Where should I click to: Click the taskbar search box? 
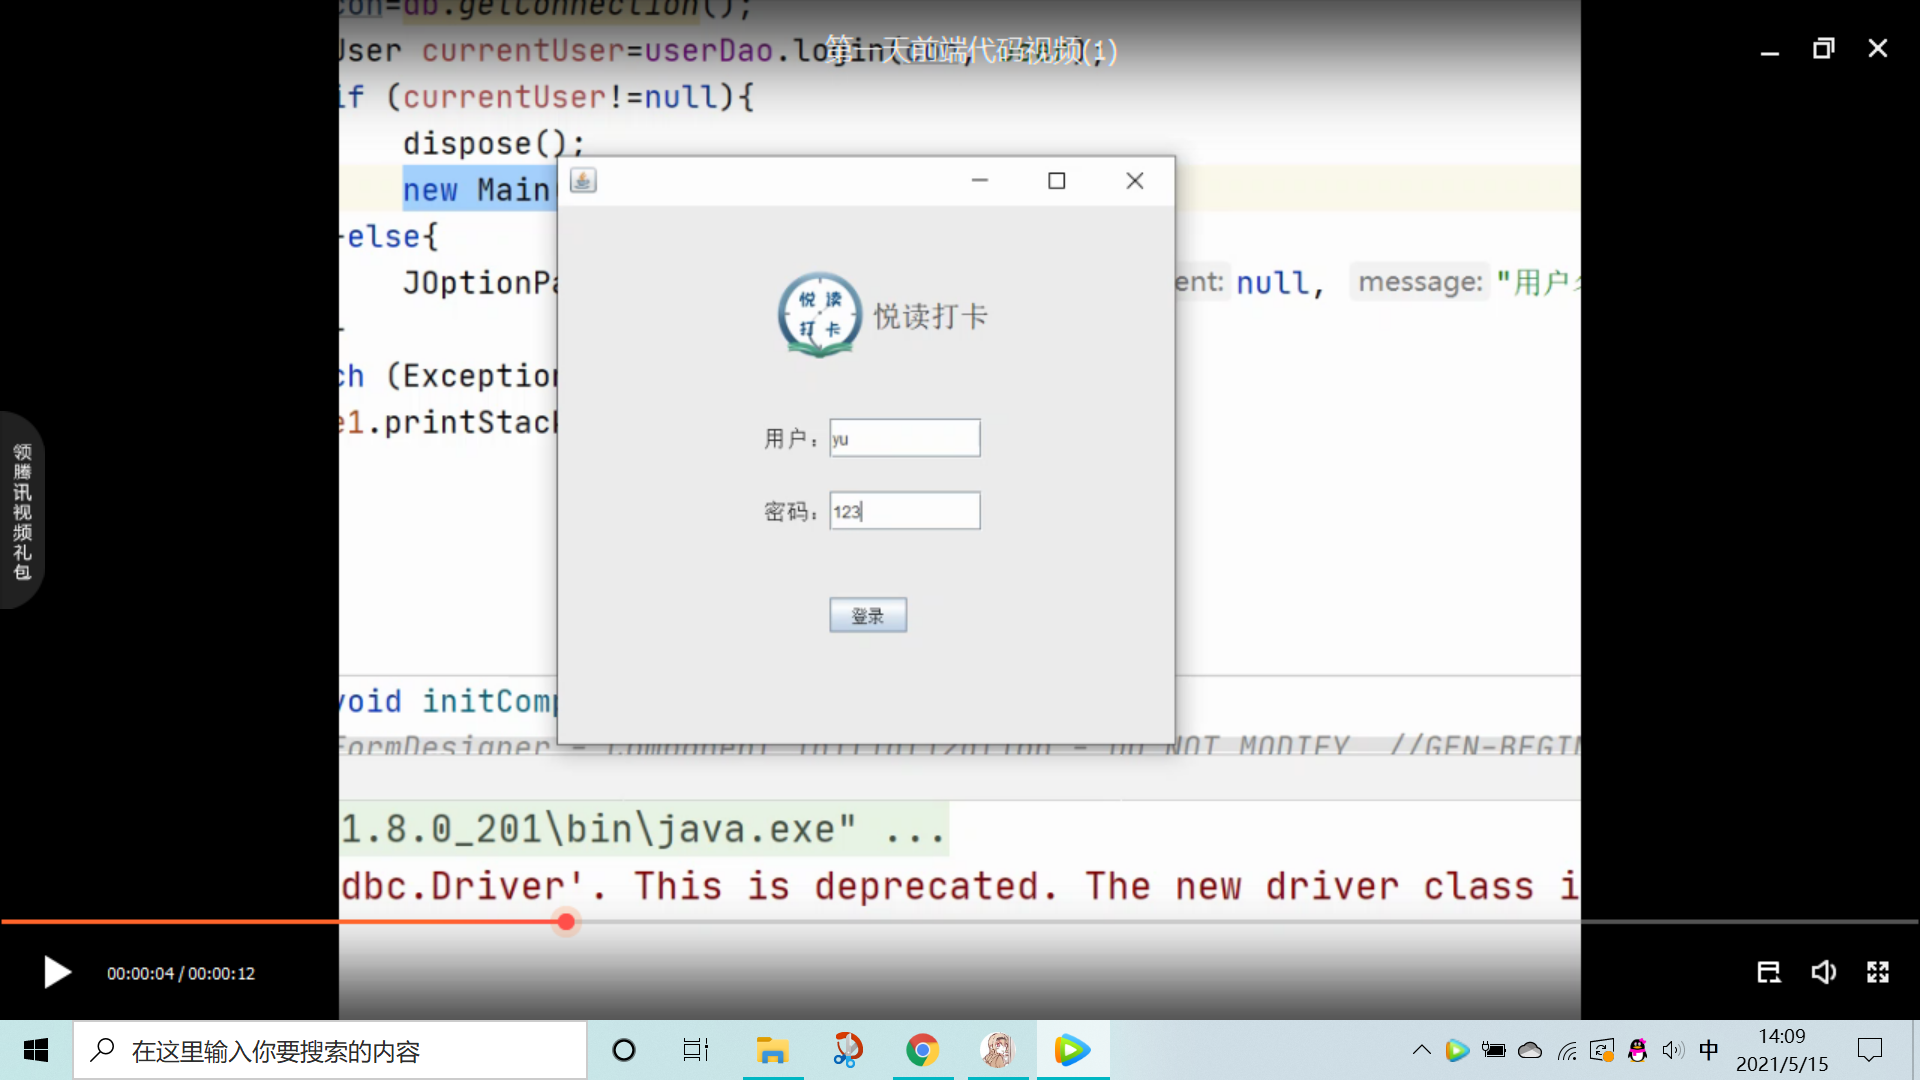click(x=330, y=1050)
